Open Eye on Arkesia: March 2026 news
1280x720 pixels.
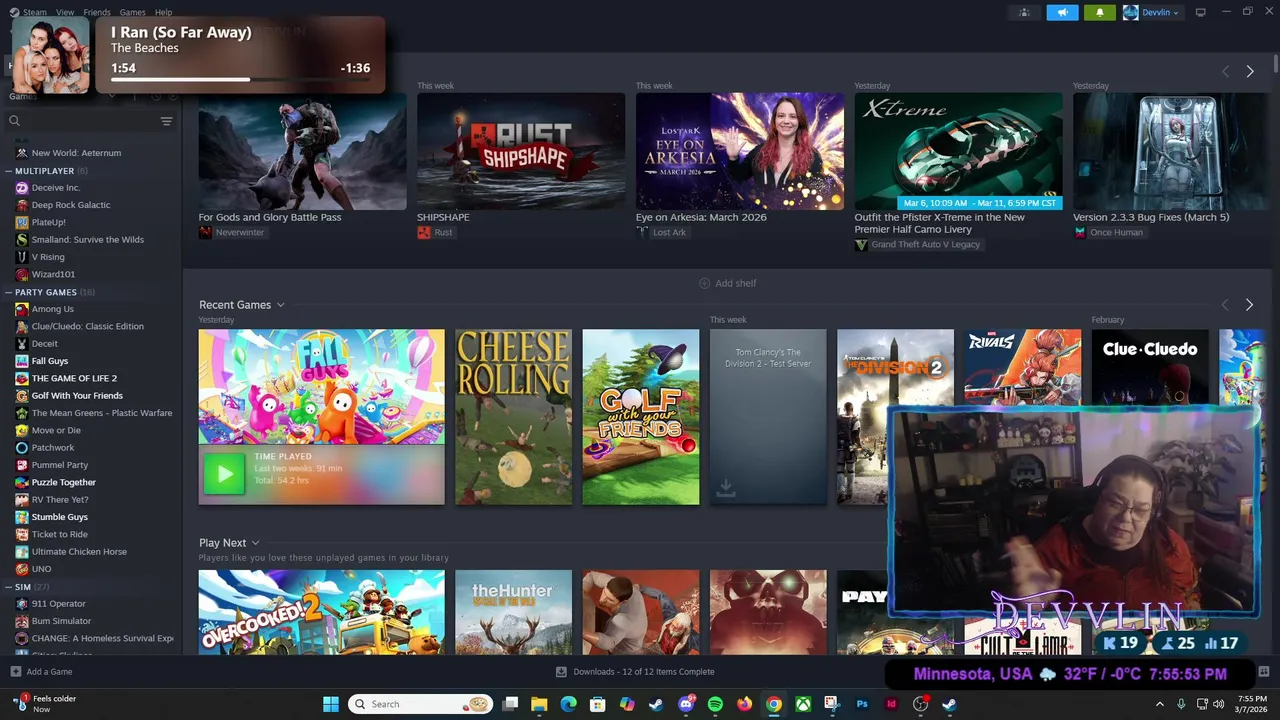[x=739, y=151]
